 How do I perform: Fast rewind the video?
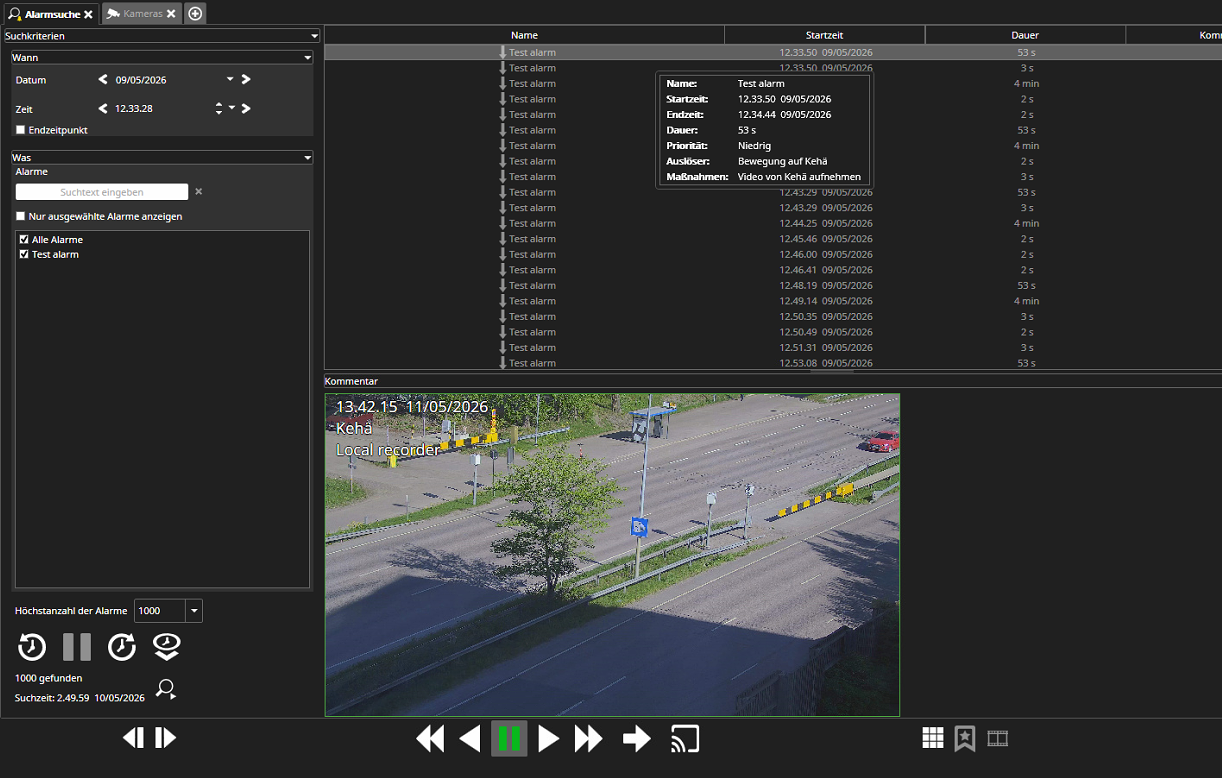pos(430,739)
